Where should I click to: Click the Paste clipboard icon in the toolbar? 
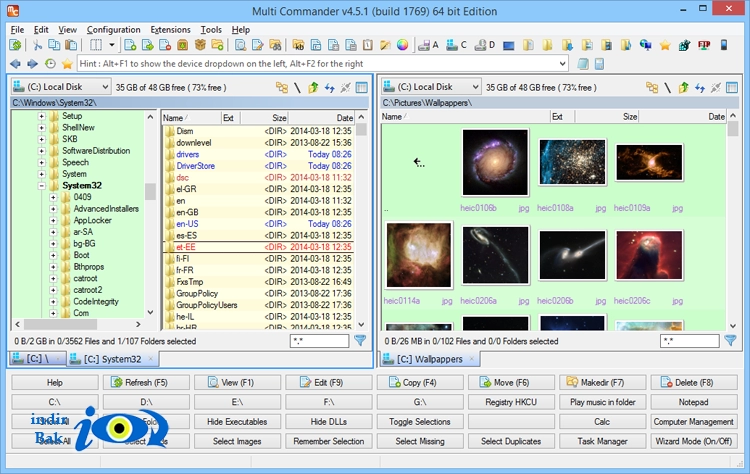click(x=71, y=45)
